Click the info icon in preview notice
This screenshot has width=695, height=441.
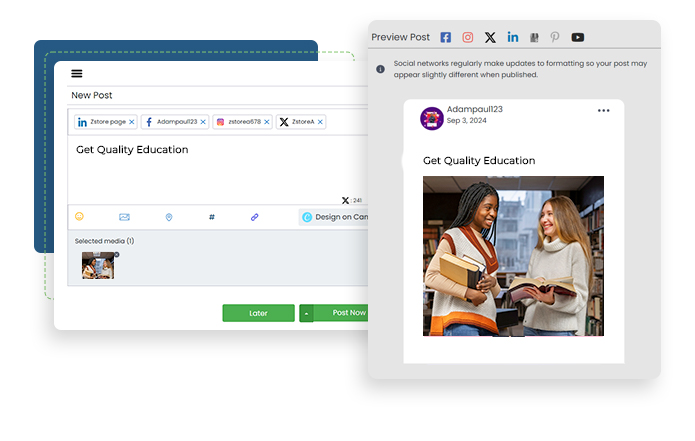(x=380, y=69)
